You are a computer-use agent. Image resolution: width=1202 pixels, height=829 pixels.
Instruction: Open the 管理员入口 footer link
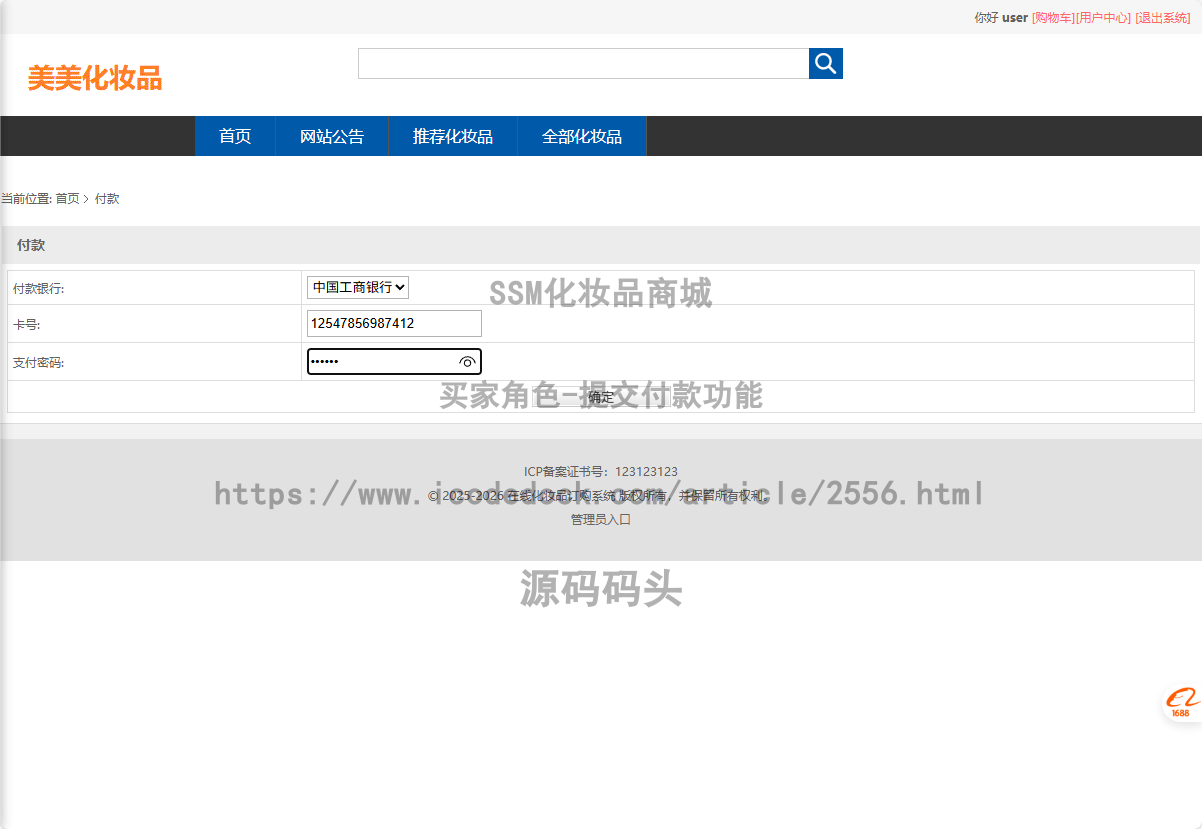(601, 520)
